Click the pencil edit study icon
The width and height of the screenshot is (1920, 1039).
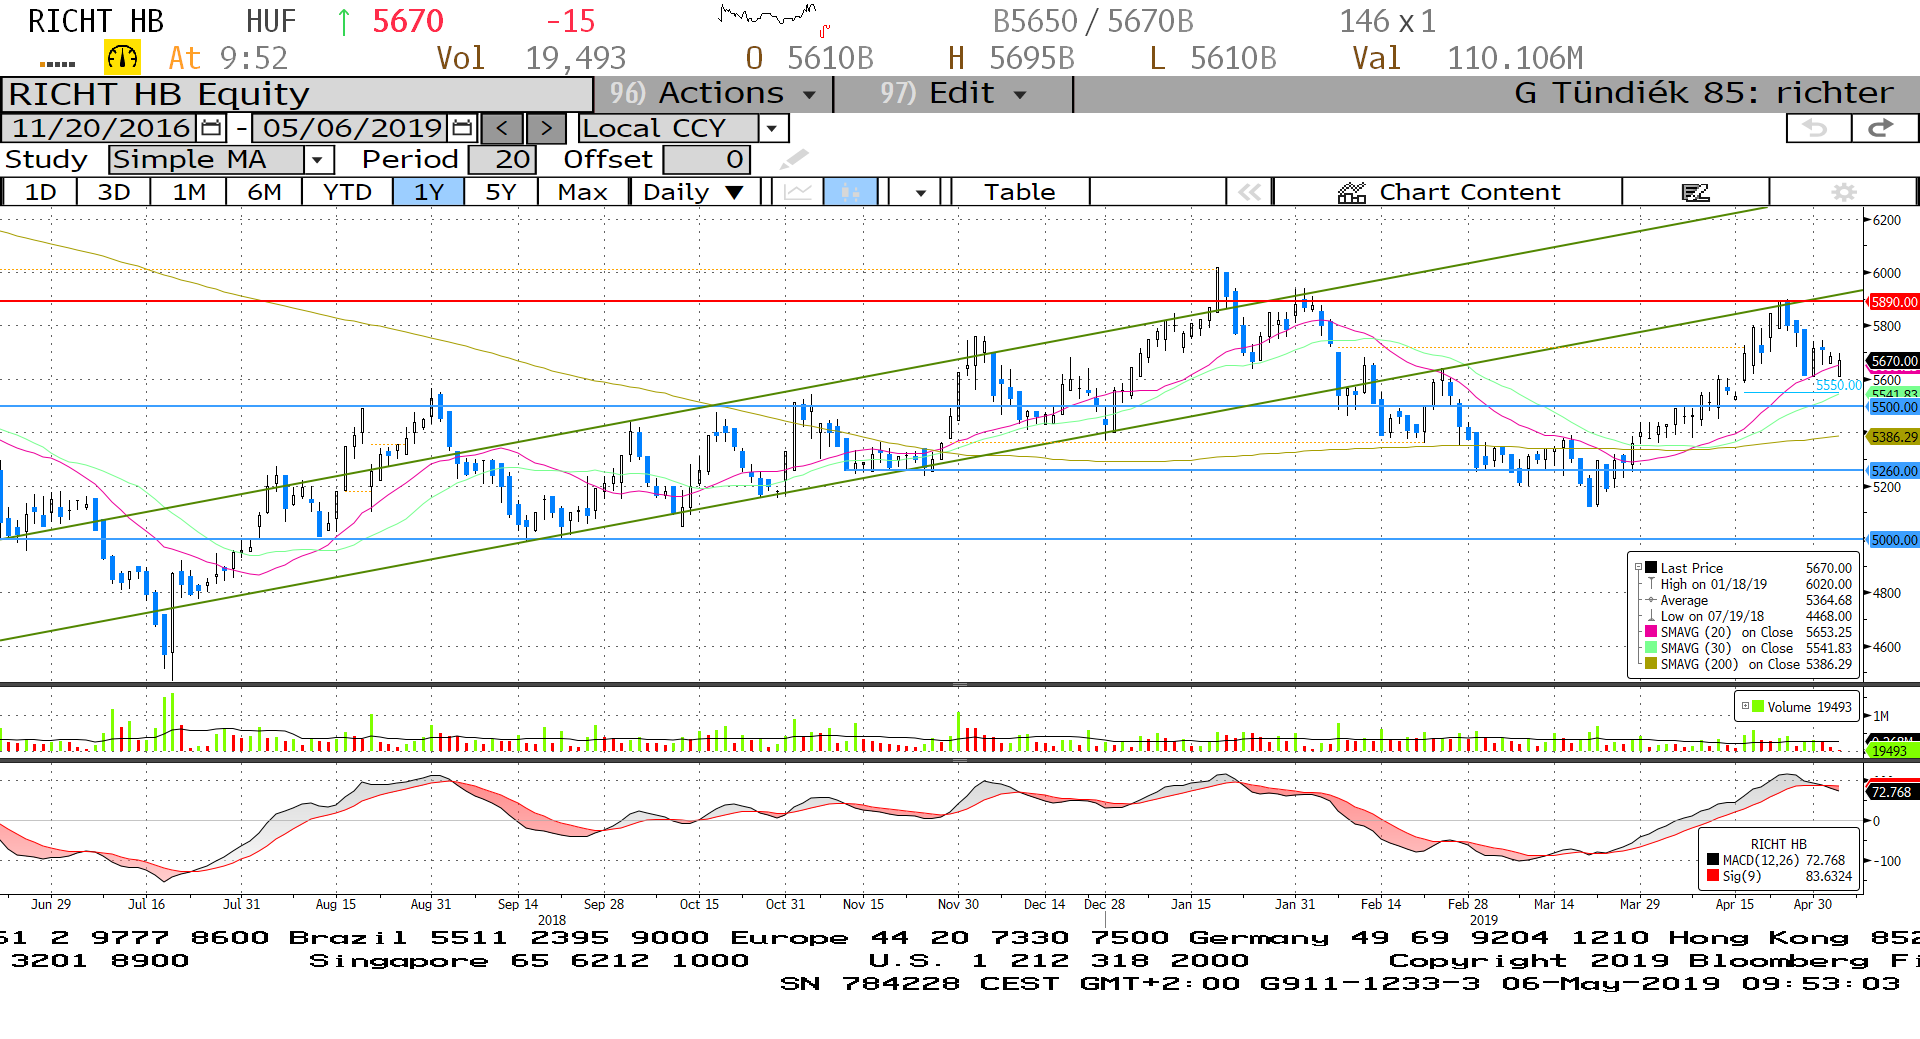(794, 159)
